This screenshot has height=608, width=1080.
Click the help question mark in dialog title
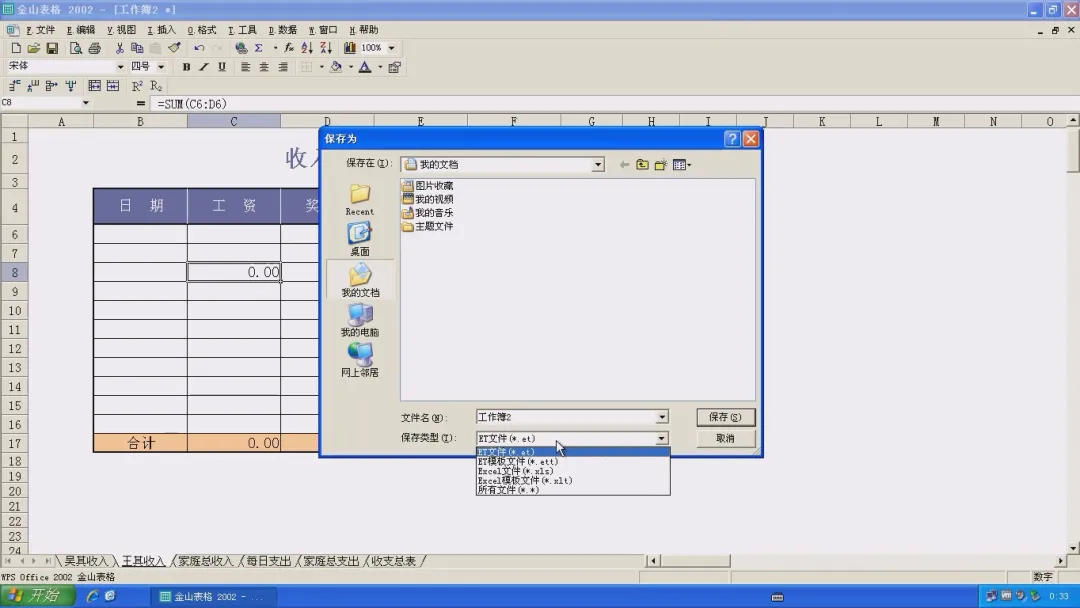click(732, 139)
